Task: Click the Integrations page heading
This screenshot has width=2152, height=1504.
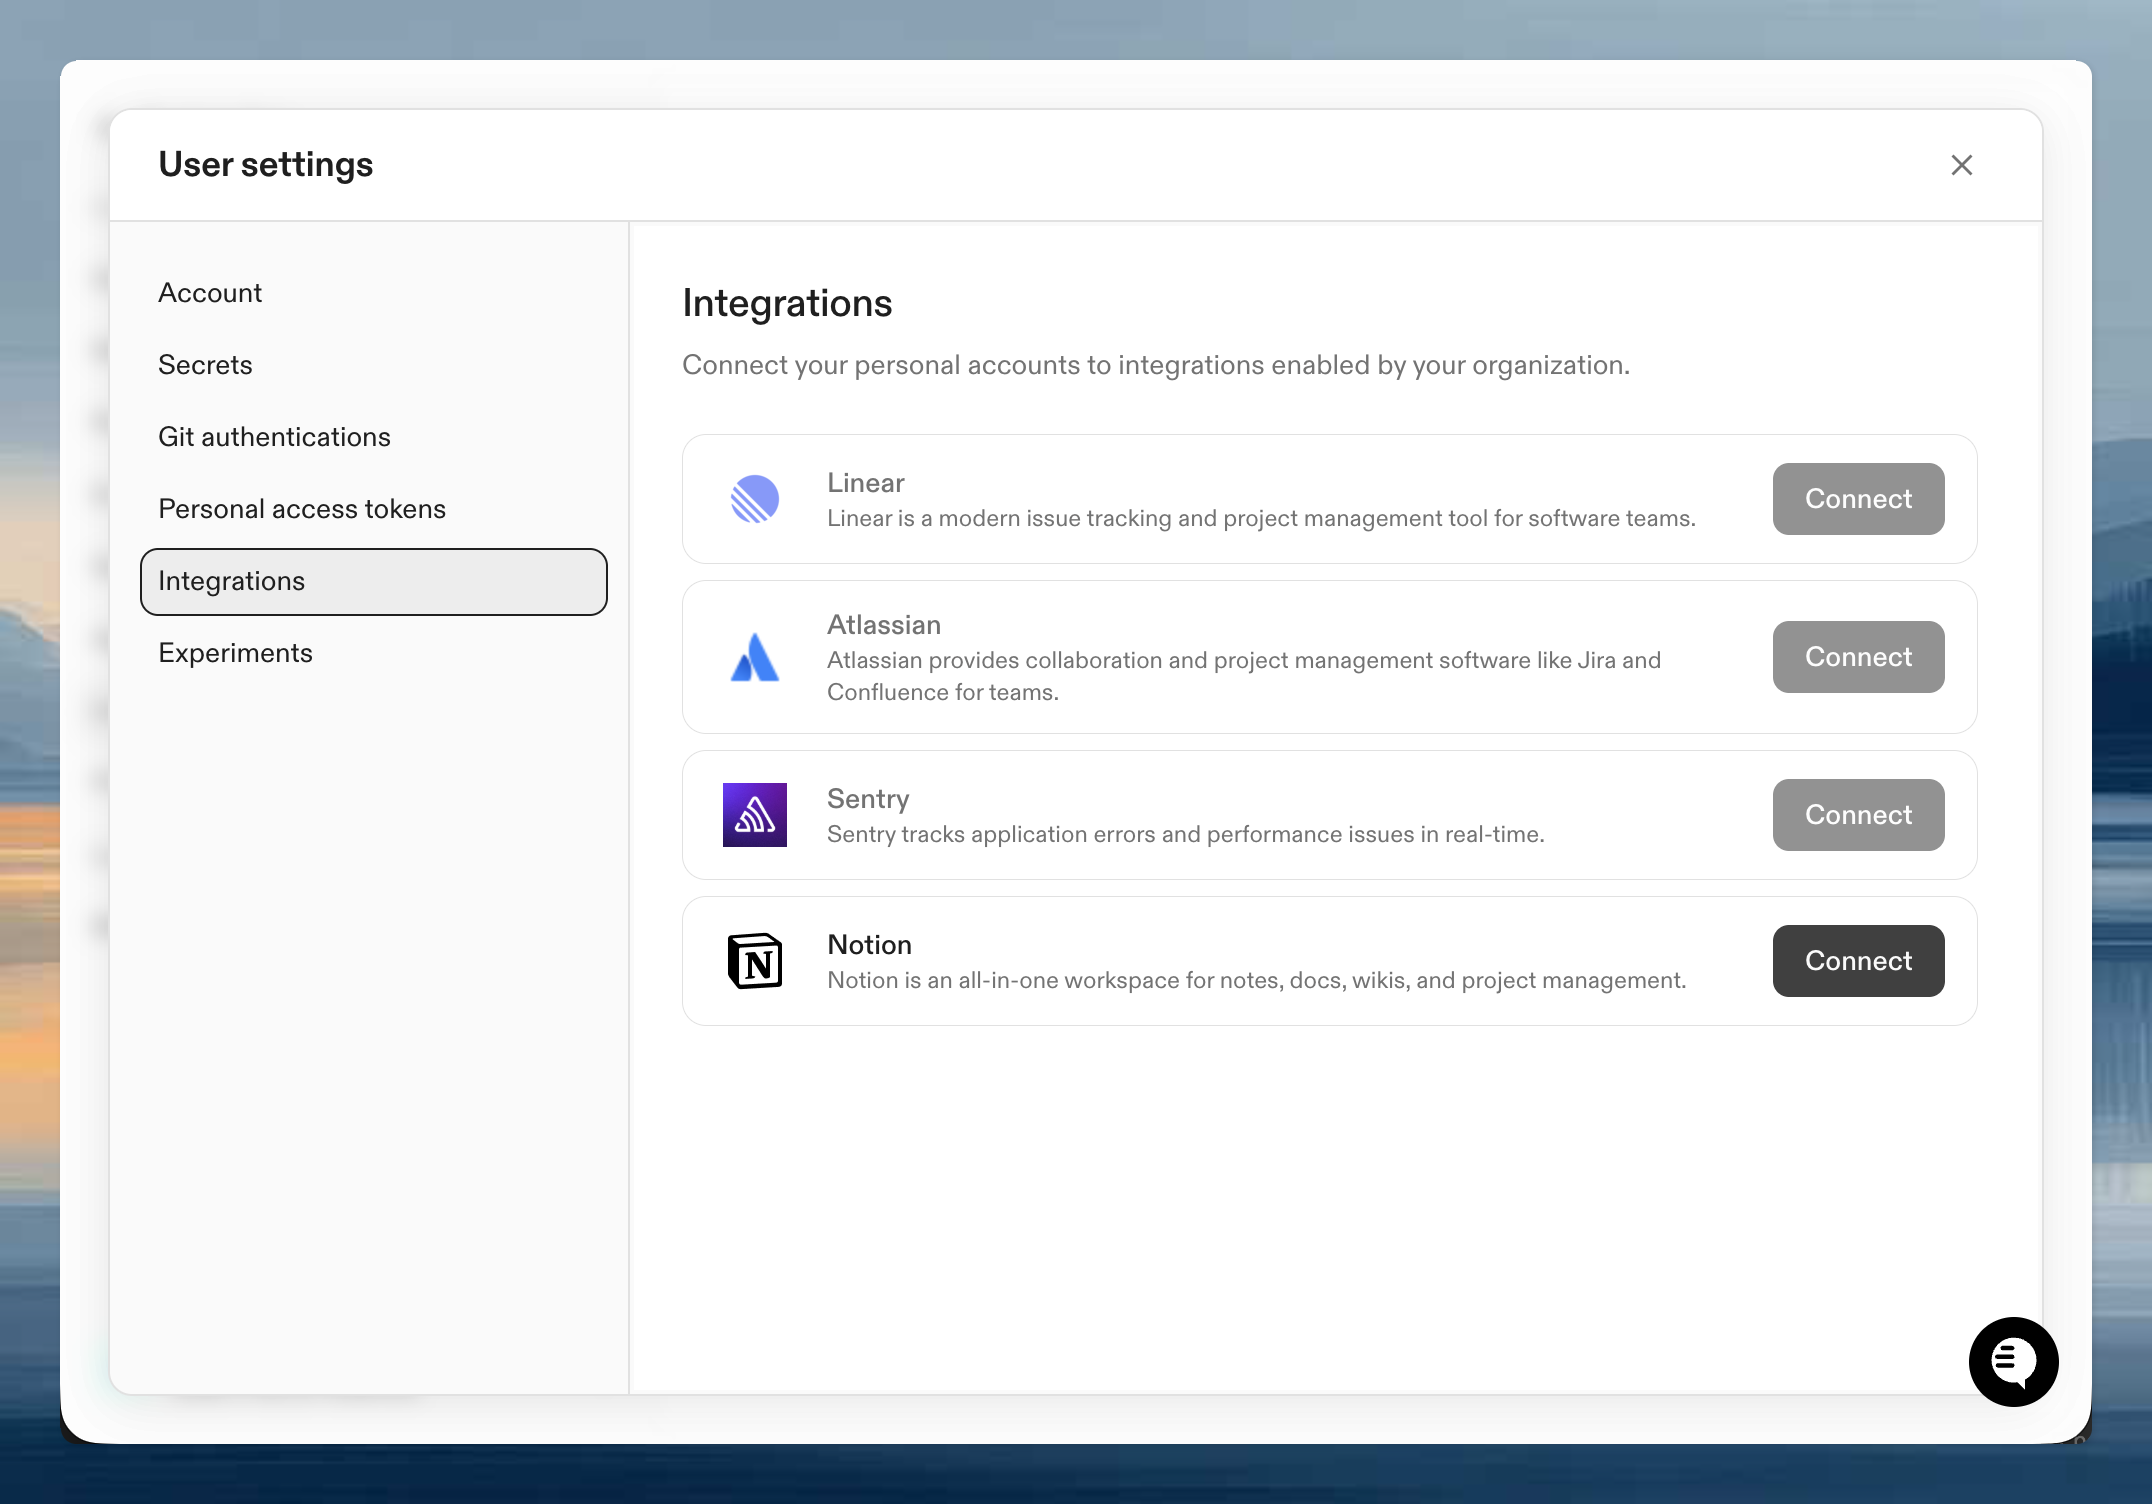Action: 787,303
